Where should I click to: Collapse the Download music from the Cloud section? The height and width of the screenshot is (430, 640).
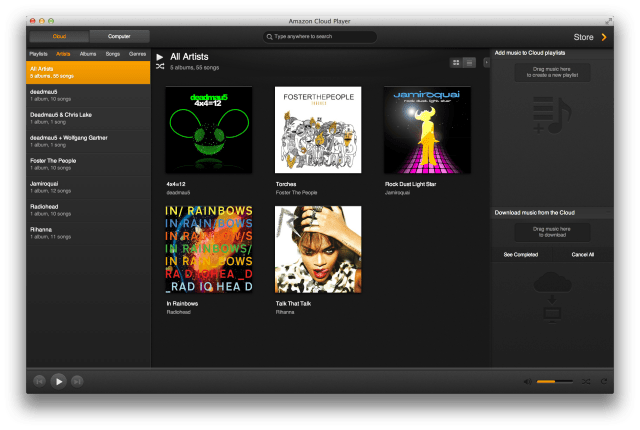pos(608,213)
